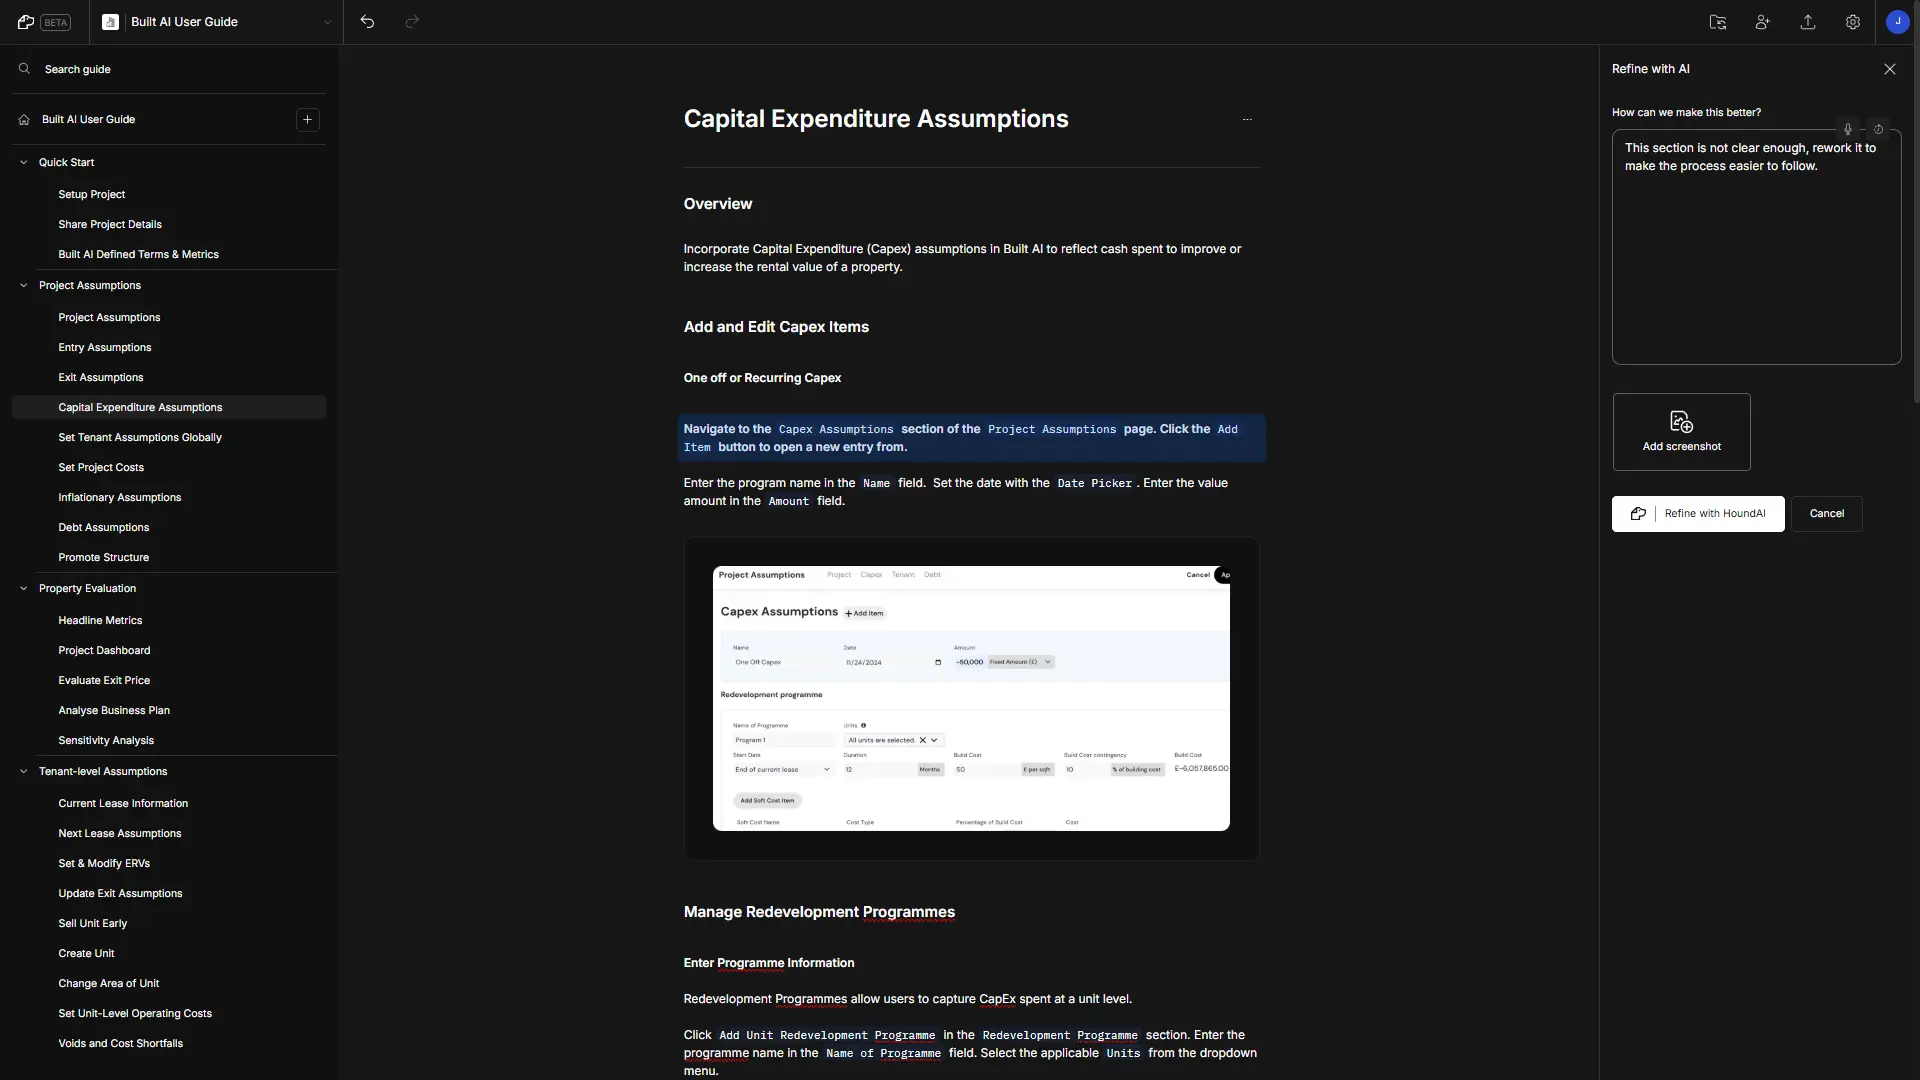Click Refine with HoundAI button
1920x1080 pixels.
tap(1698, 513)
